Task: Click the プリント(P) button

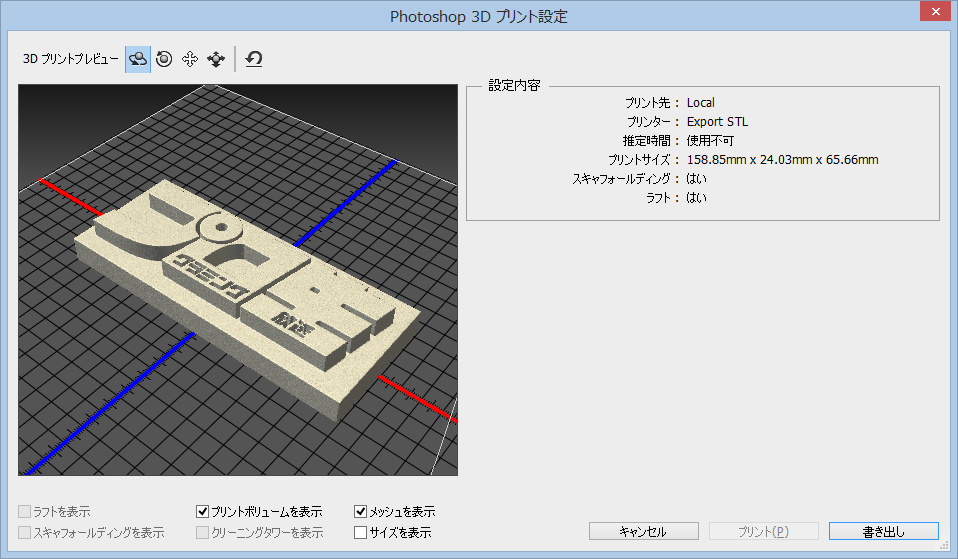Action: (764, 531)
